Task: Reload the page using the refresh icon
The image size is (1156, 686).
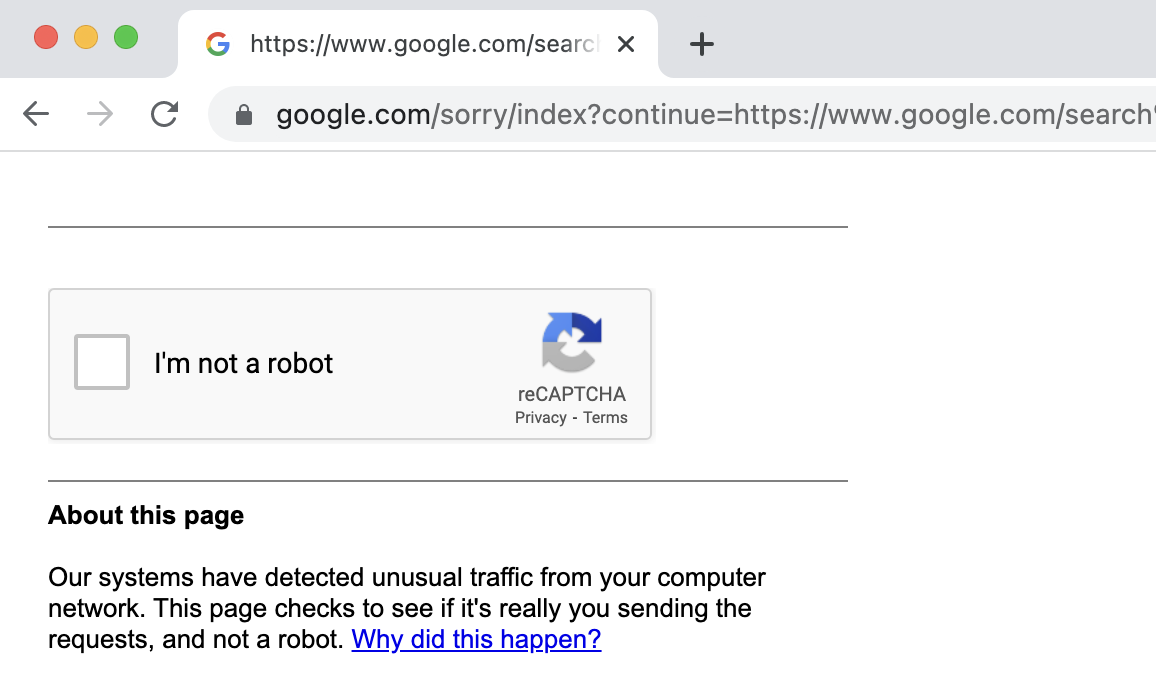Action: (x=163, y=114)
